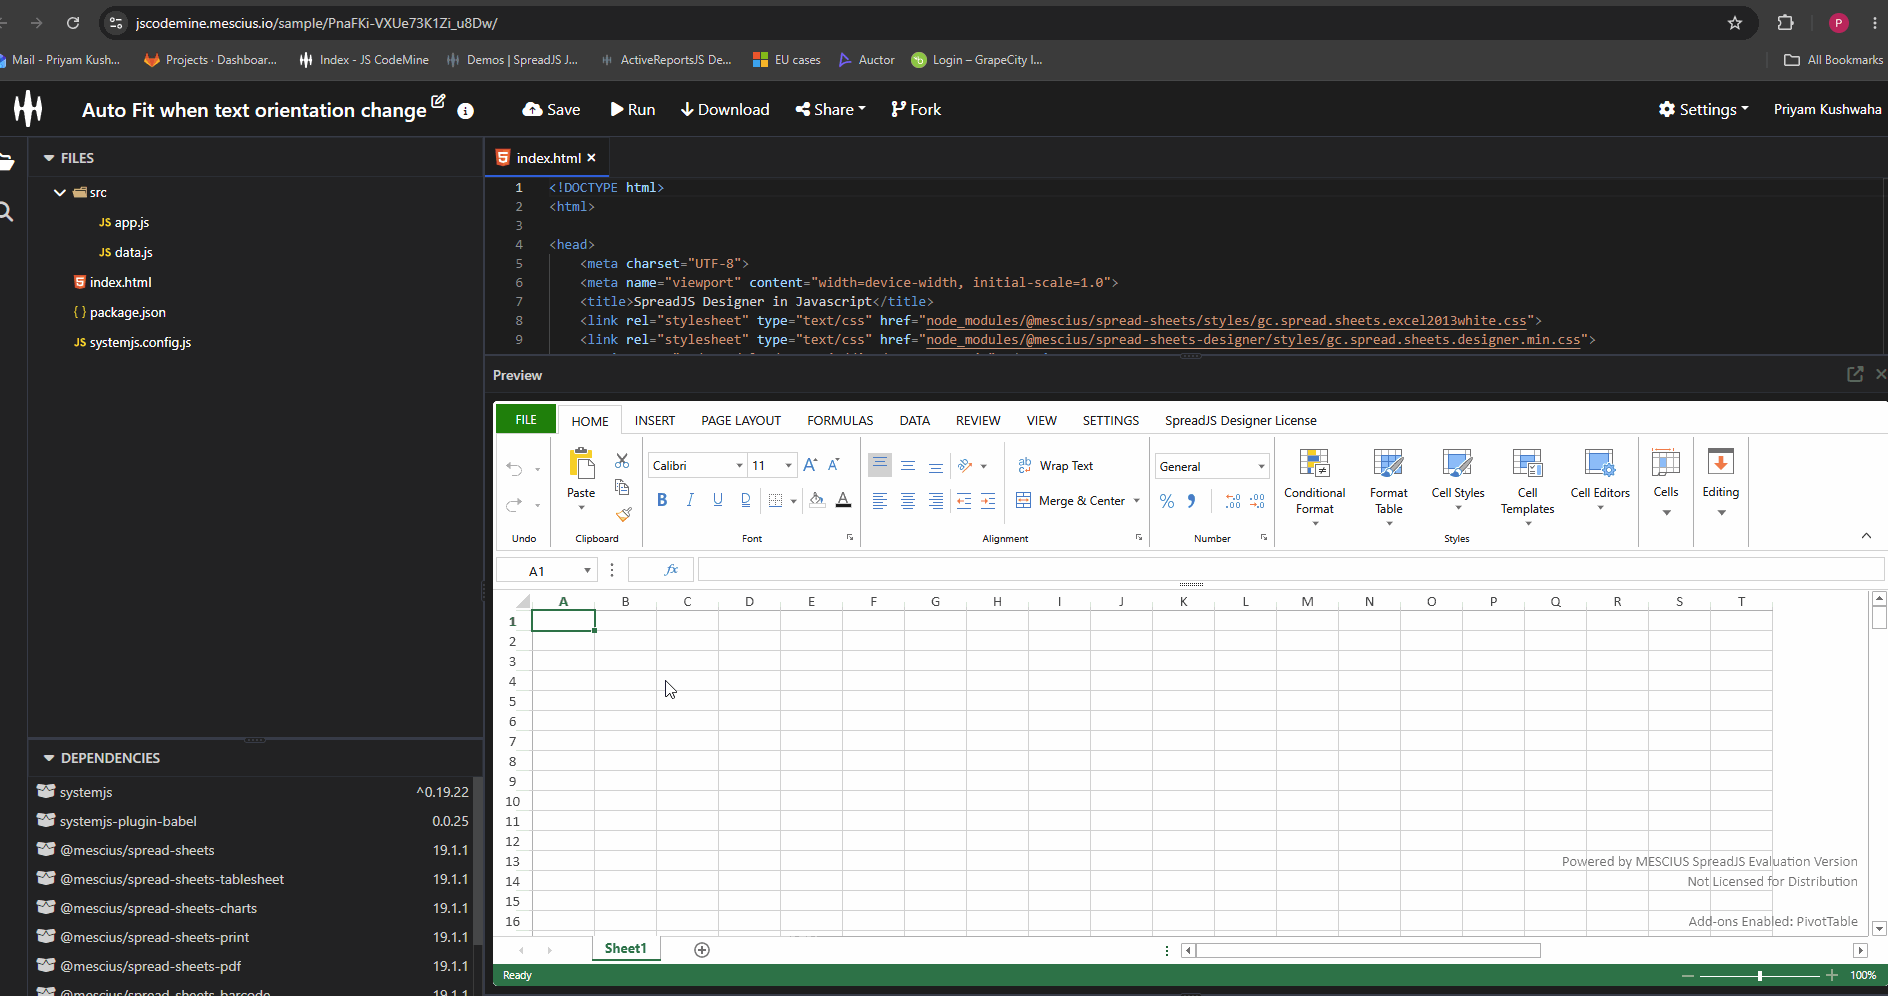This screenshot has width=1888, height=996.
Task: Collapse the src folder
Action: 60,192
